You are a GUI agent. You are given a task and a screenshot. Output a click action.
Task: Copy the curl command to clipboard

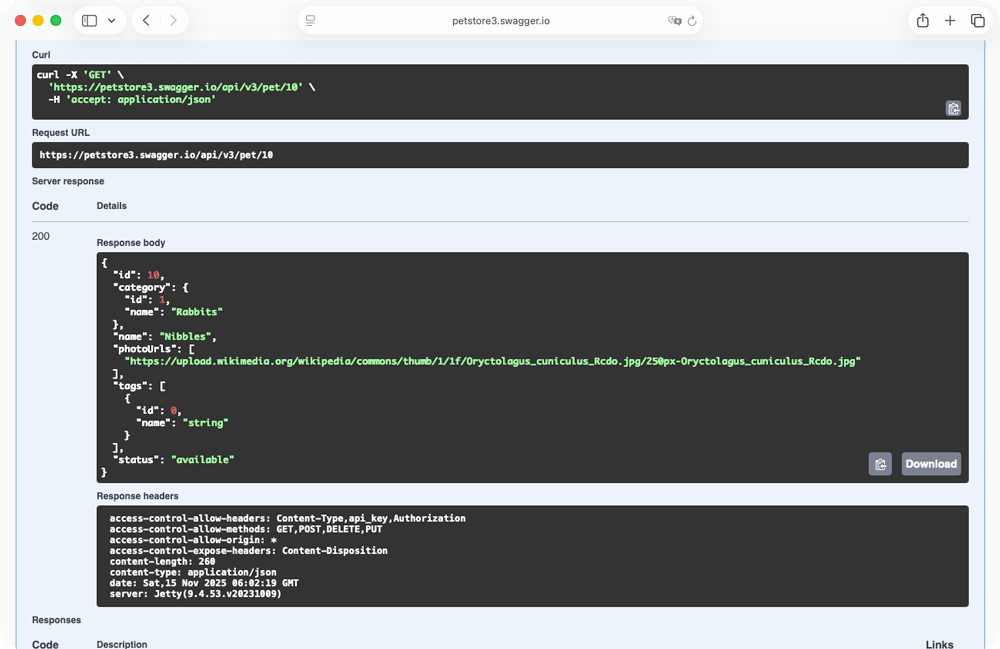pyautogui.click(x=953, y=108)
